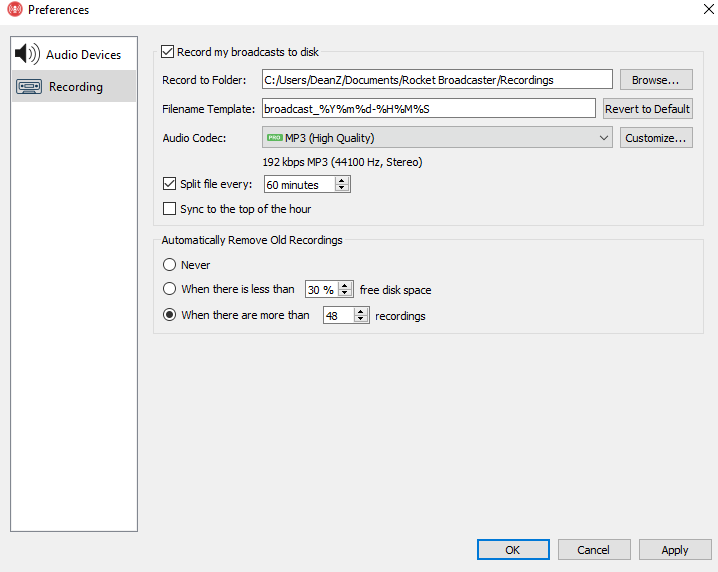Select the Recording preferences page
This screenshot has height=572, width=718.
point(74,86)
